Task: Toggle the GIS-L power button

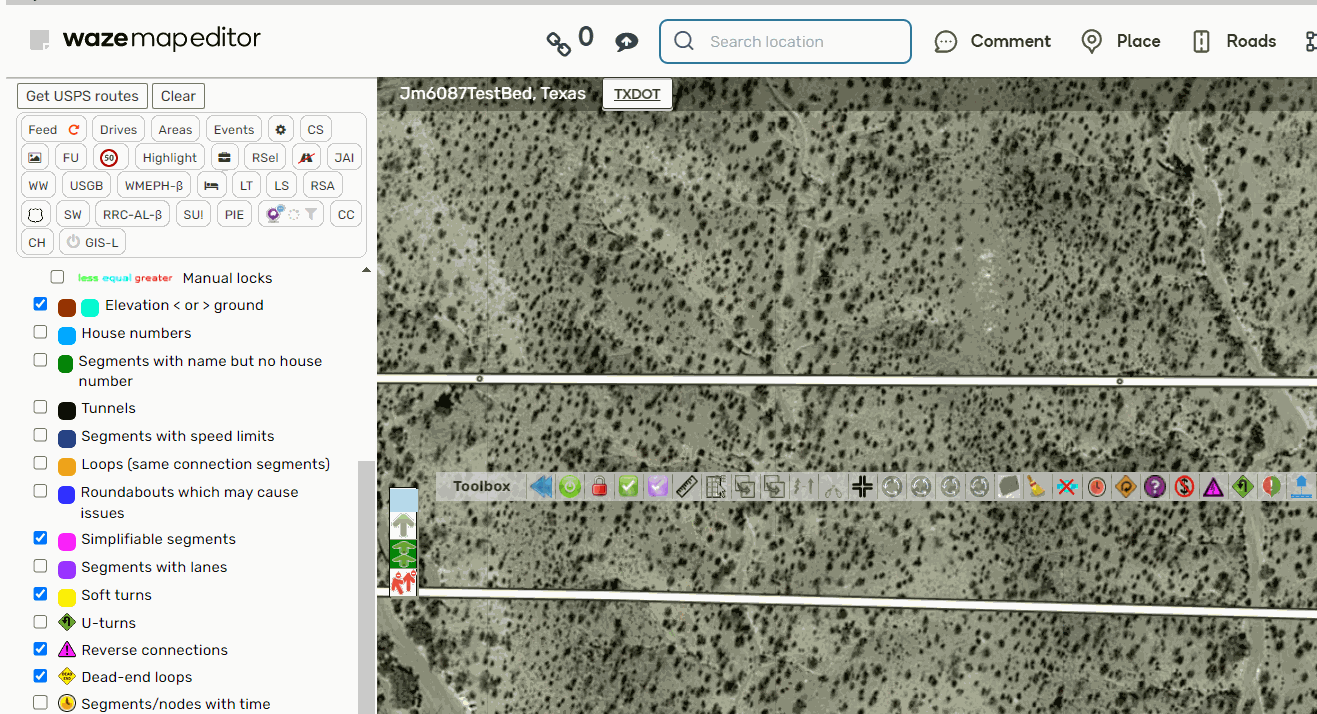Action: [92, 242]
